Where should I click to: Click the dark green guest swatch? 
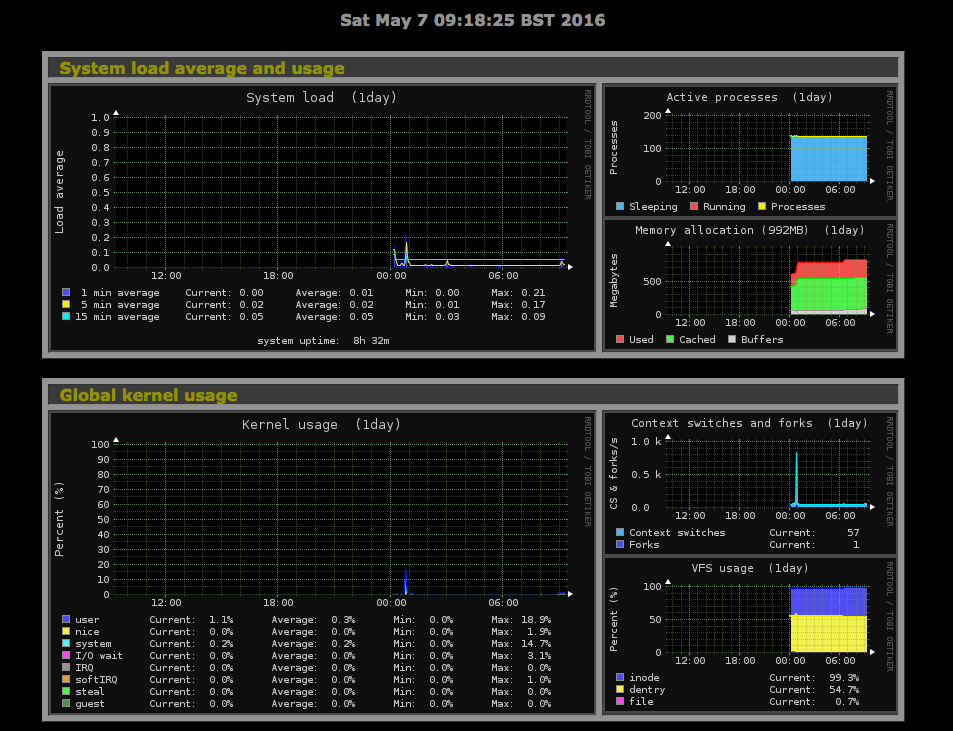click(x=66, y=703)
